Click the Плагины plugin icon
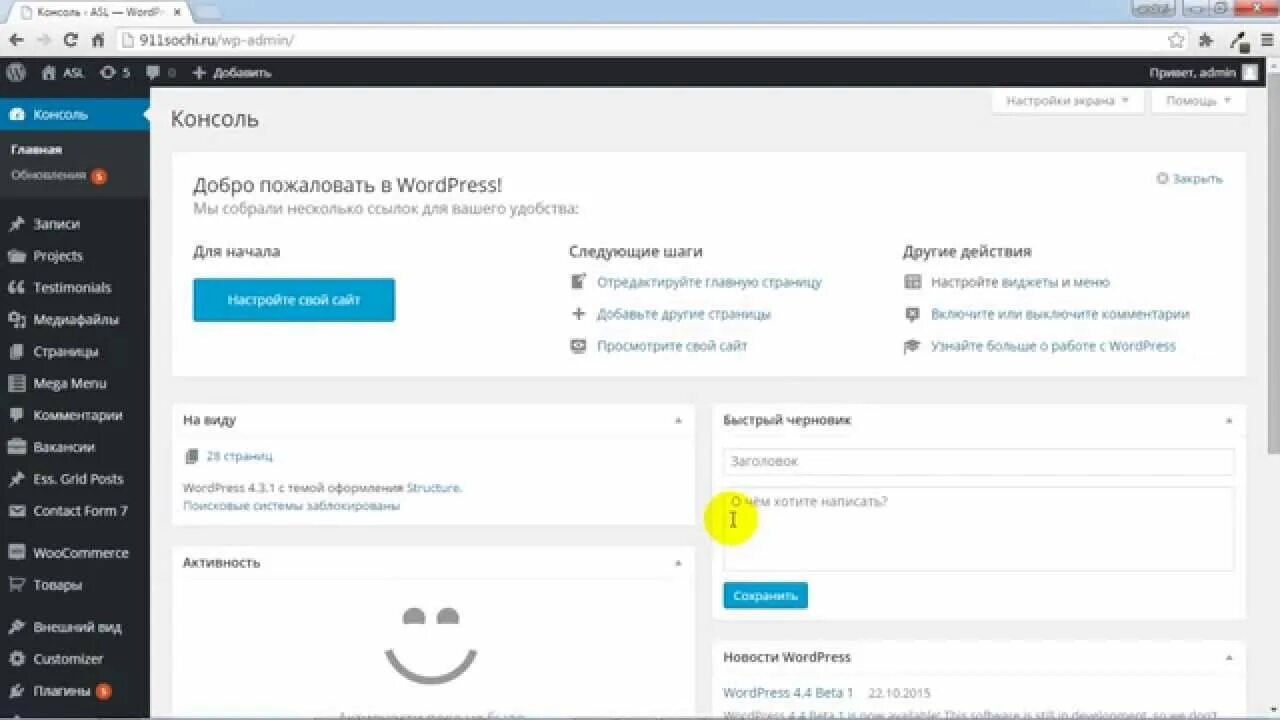The width and height of the screenshot is (1280, 720). click(16, 691)
